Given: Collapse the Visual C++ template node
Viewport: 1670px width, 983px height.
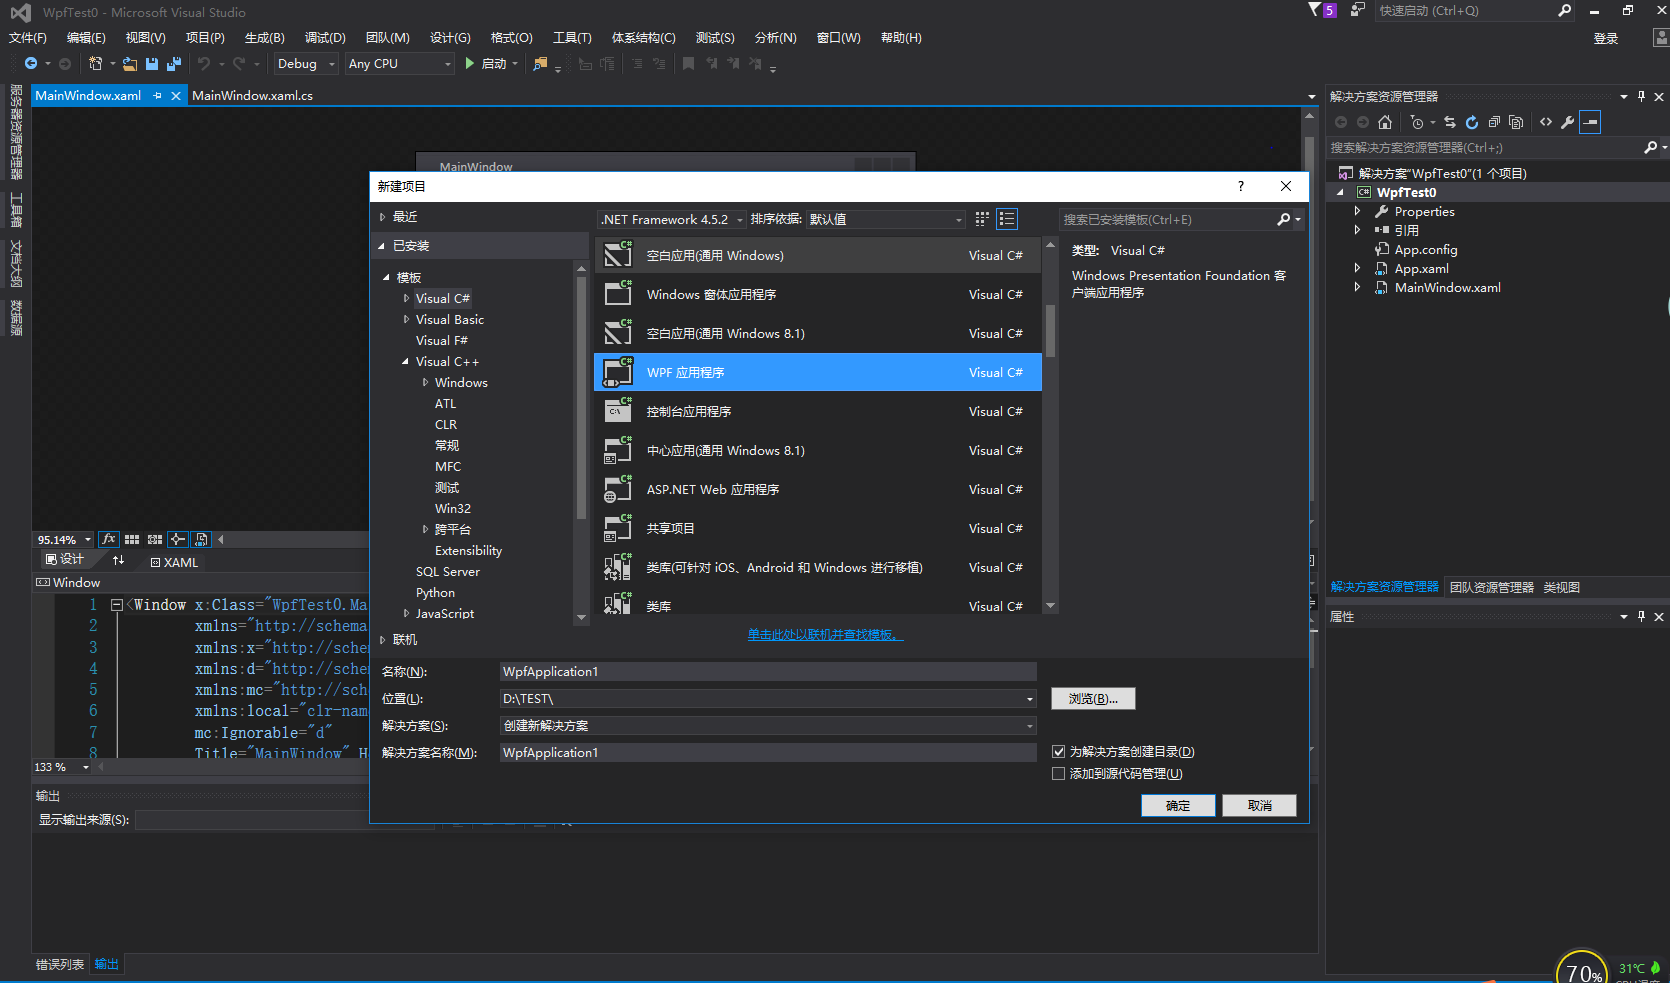Looking at the screenshot, I should (406, 361).
